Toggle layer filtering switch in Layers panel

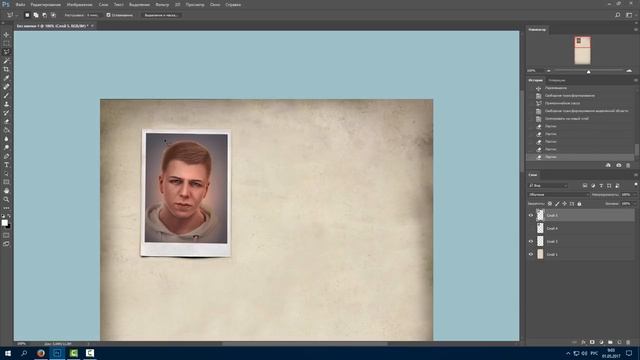[636, 184]
